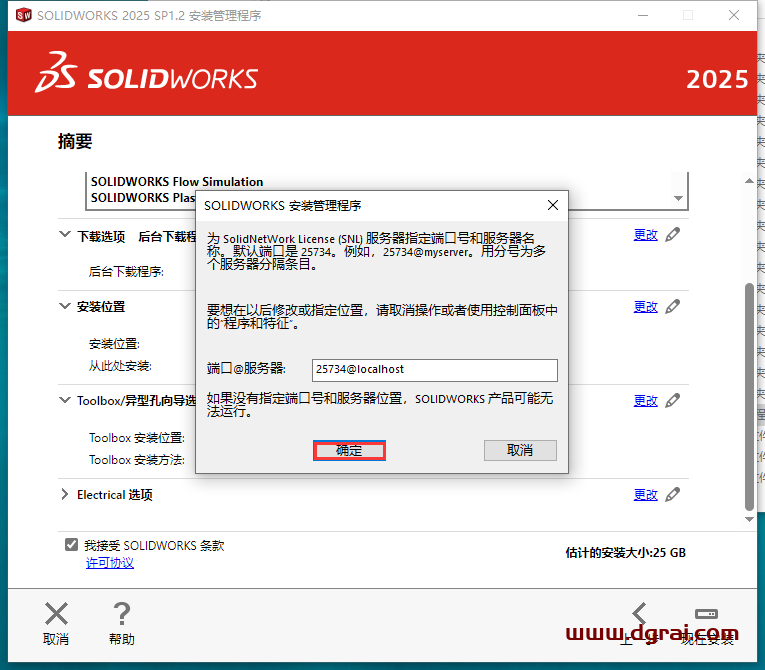This screenshot has width=765, height=670.
Task: Click the pencil icon for 下载选项
Action: point(673,235)
